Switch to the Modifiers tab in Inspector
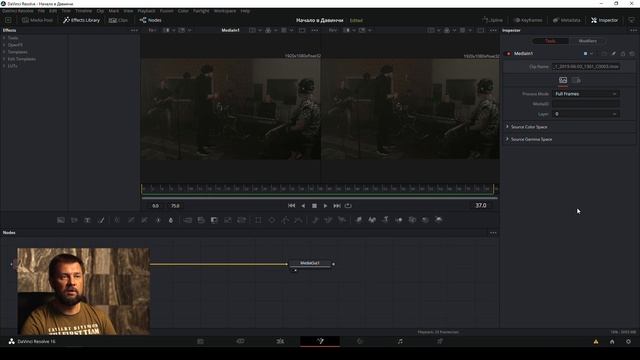 coord(588,41)
